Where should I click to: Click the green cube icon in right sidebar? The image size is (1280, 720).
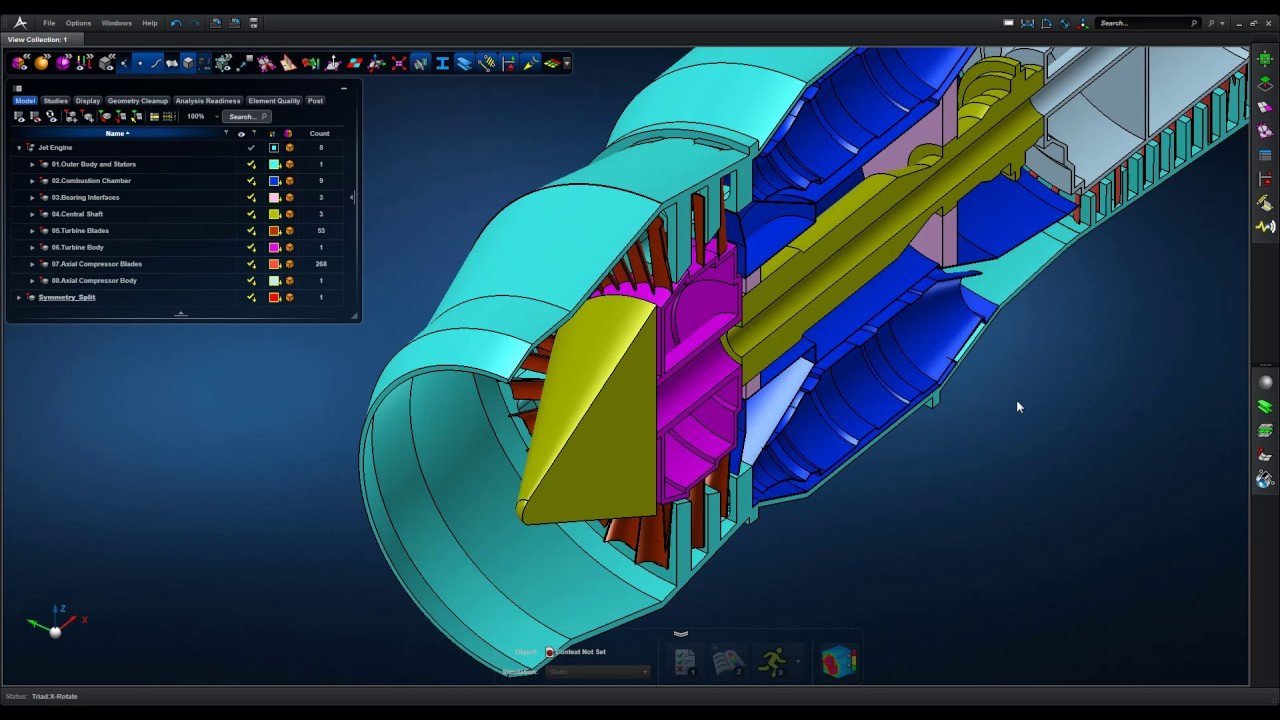pos(1265,59)
